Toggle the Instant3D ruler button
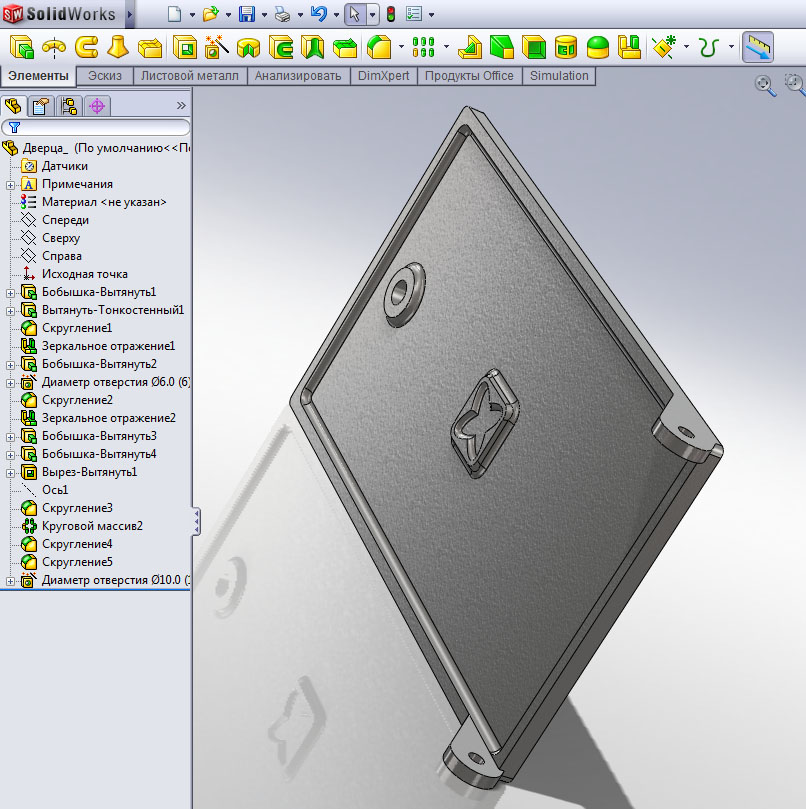 [x=757, y=47]
